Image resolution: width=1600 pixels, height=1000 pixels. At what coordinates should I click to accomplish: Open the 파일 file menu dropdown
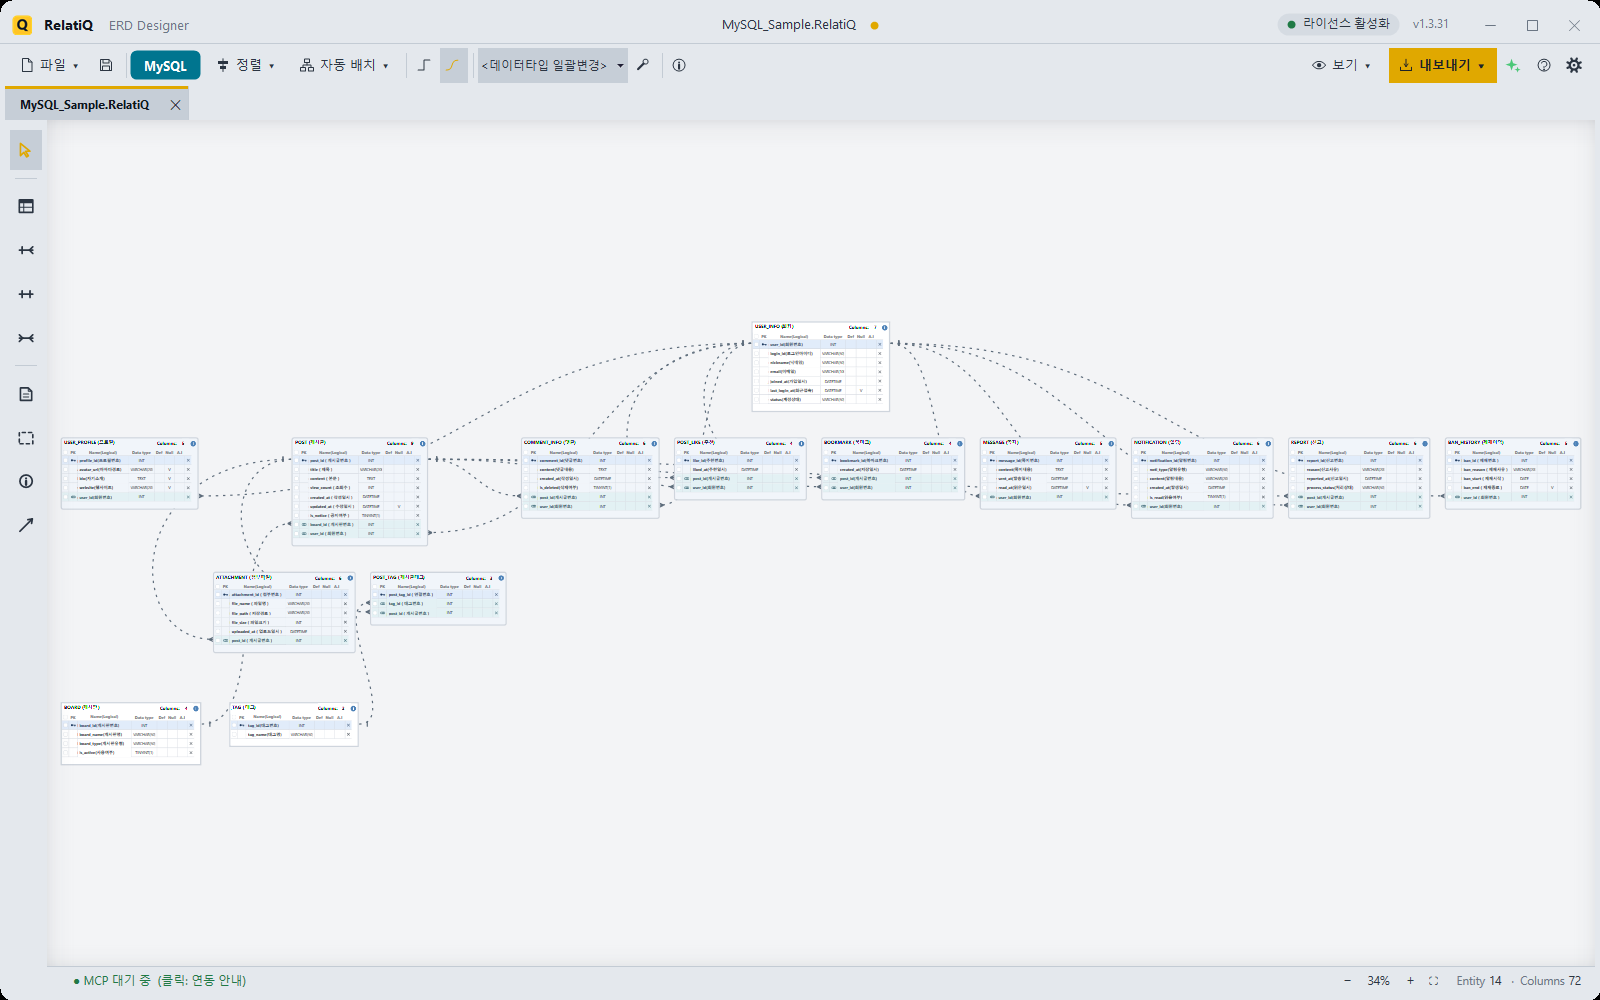tap(50, 65)
